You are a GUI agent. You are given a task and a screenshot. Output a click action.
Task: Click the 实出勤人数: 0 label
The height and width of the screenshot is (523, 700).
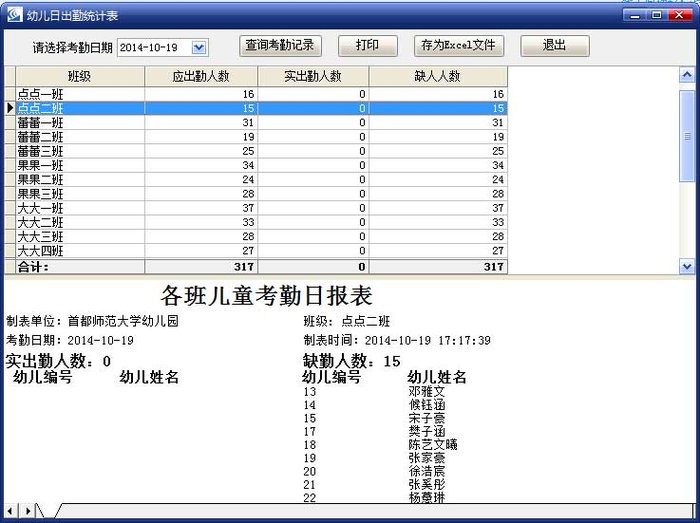58,361
